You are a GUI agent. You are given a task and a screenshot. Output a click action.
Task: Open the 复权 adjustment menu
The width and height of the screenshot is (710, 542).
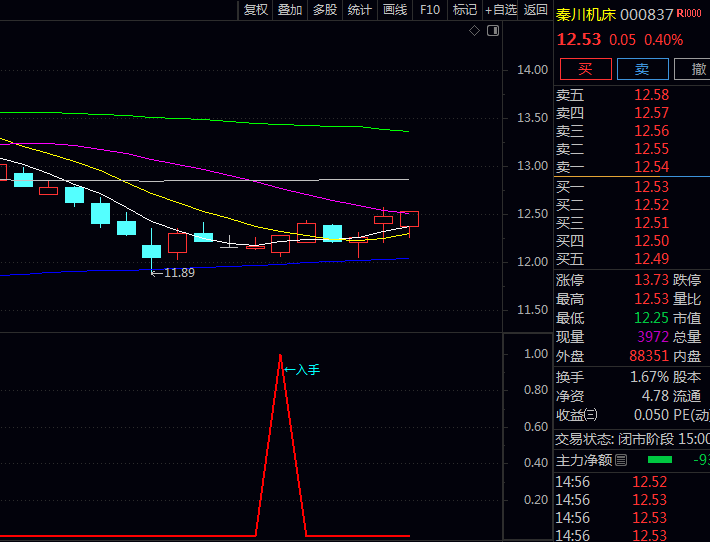(256, 10)
